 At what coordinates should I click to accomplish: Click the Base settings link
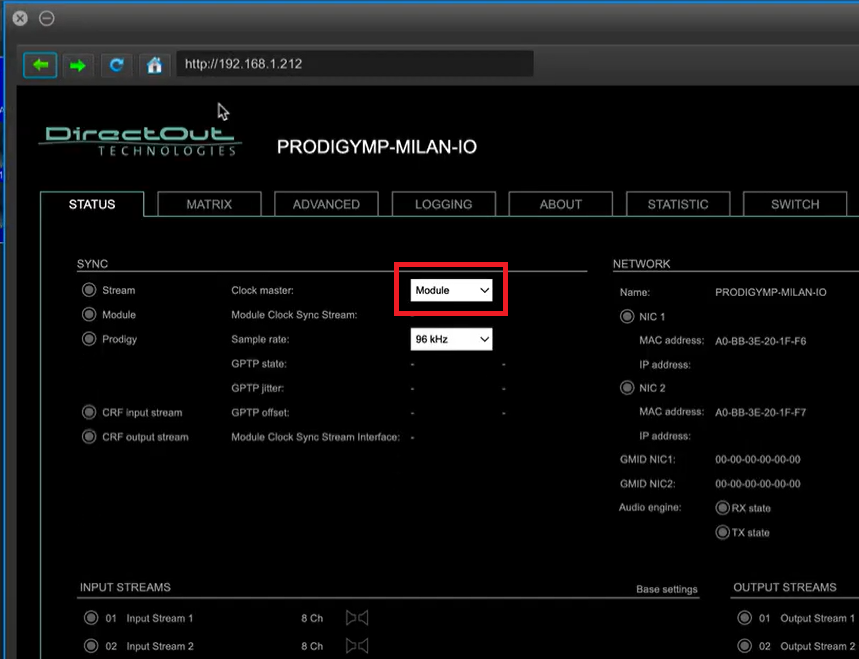click(x=667, y=589)
